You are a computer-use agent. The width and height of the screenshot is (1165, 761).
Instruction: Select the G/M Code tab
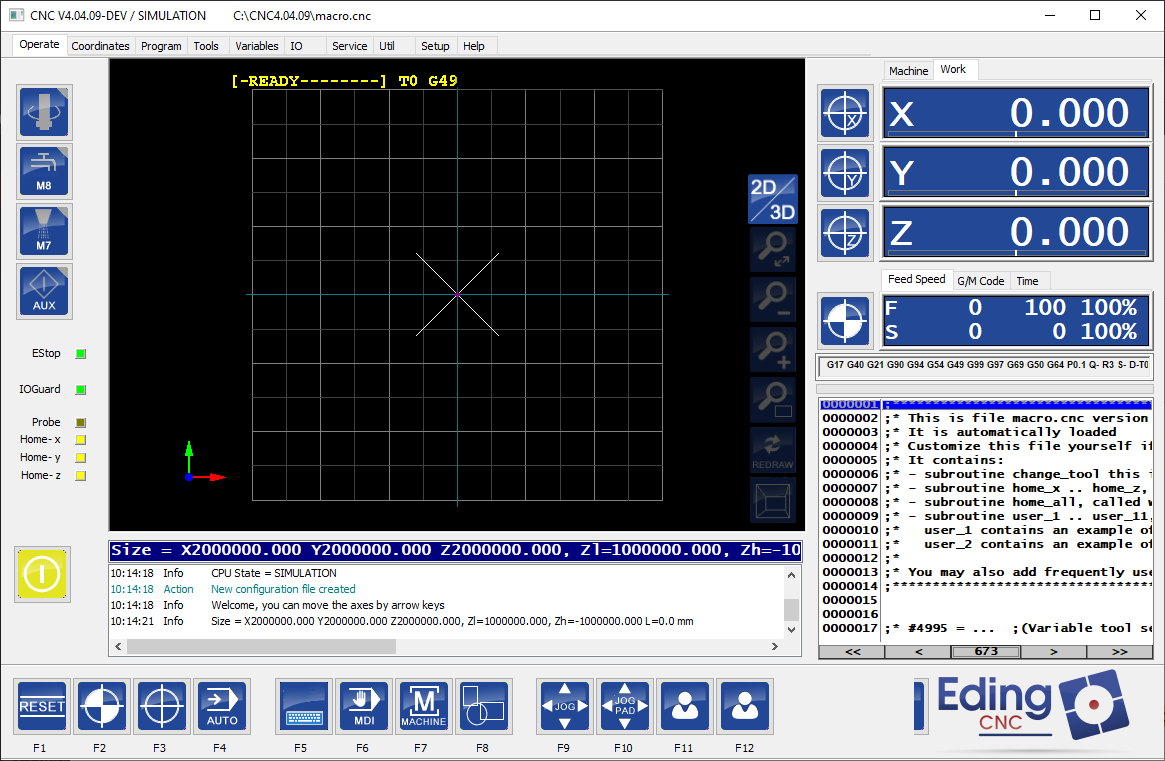tap(980, 281)
